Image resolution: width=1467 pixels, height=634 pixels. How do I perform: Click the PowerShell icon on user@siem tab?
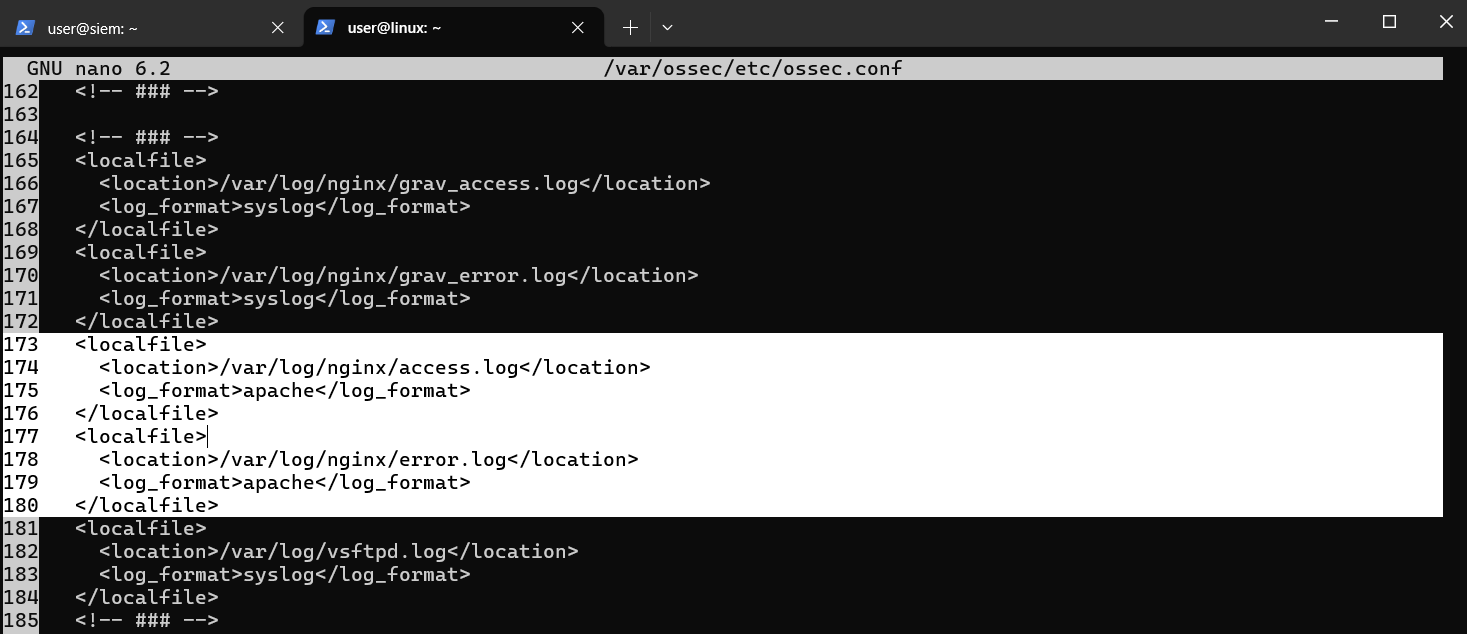coord(25,28)
